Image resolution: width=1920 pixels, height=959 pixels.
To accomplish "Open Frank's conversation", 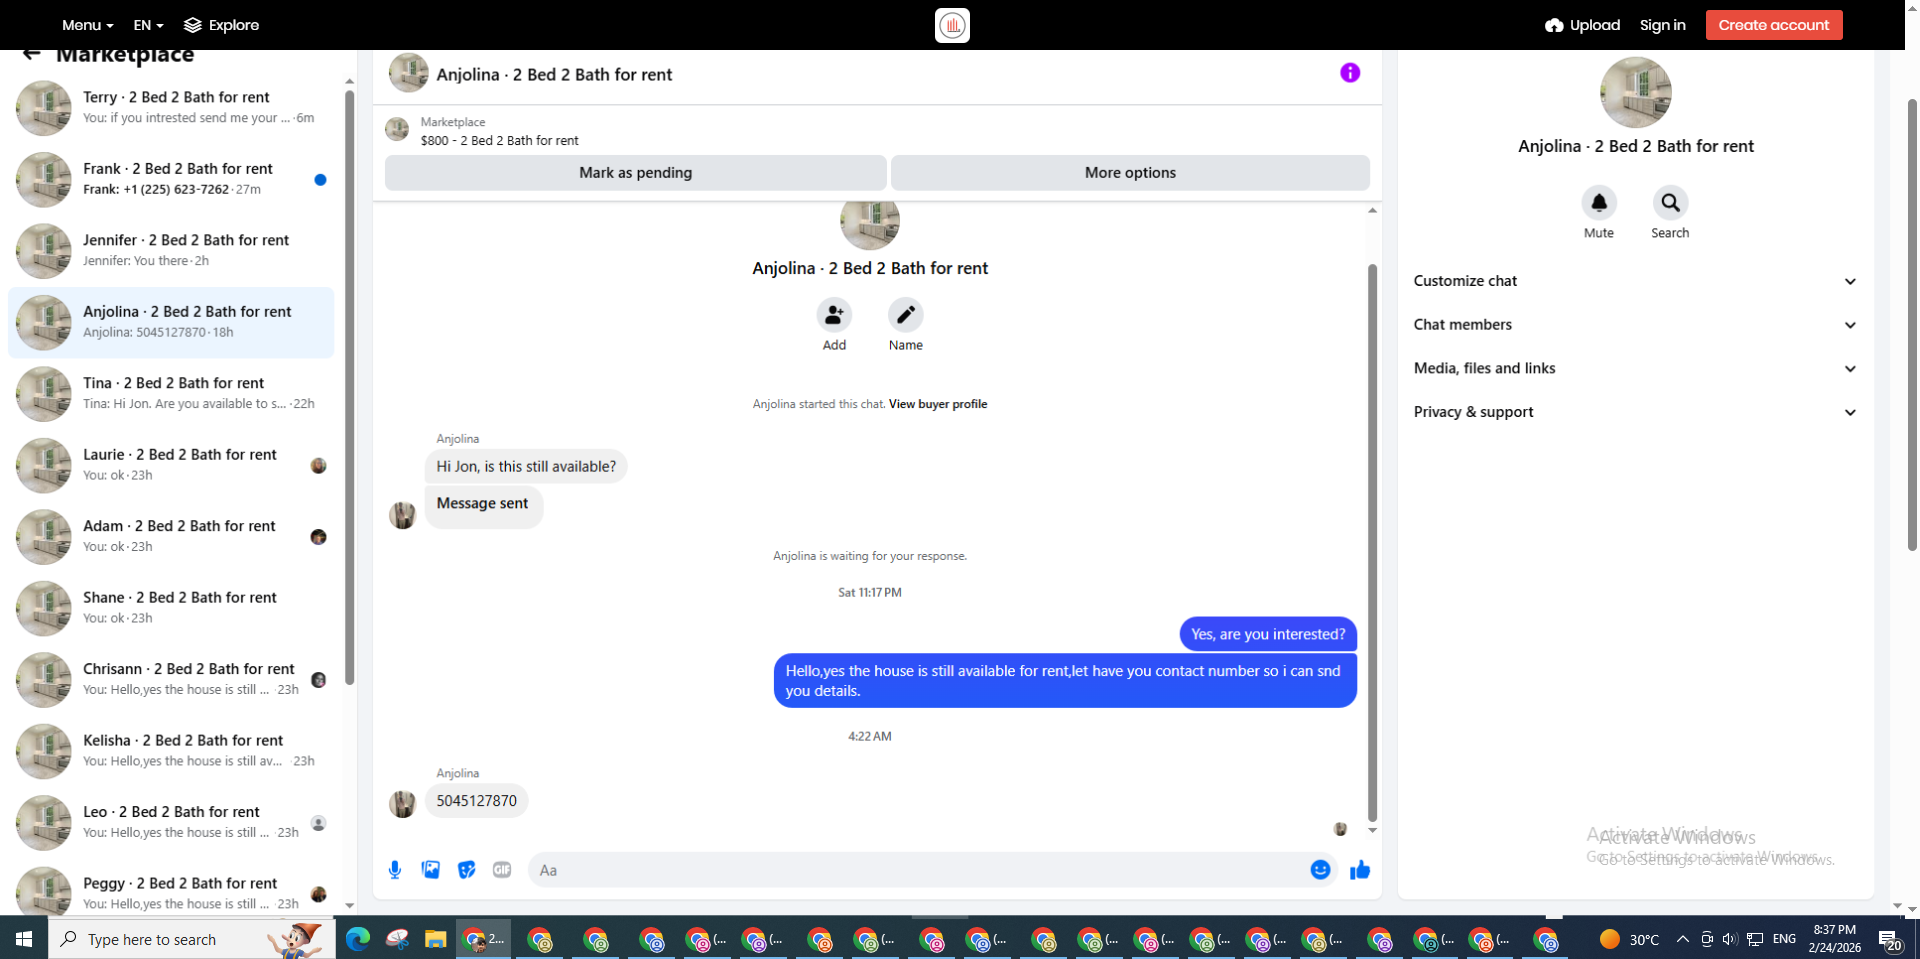I will click(171, 179).
